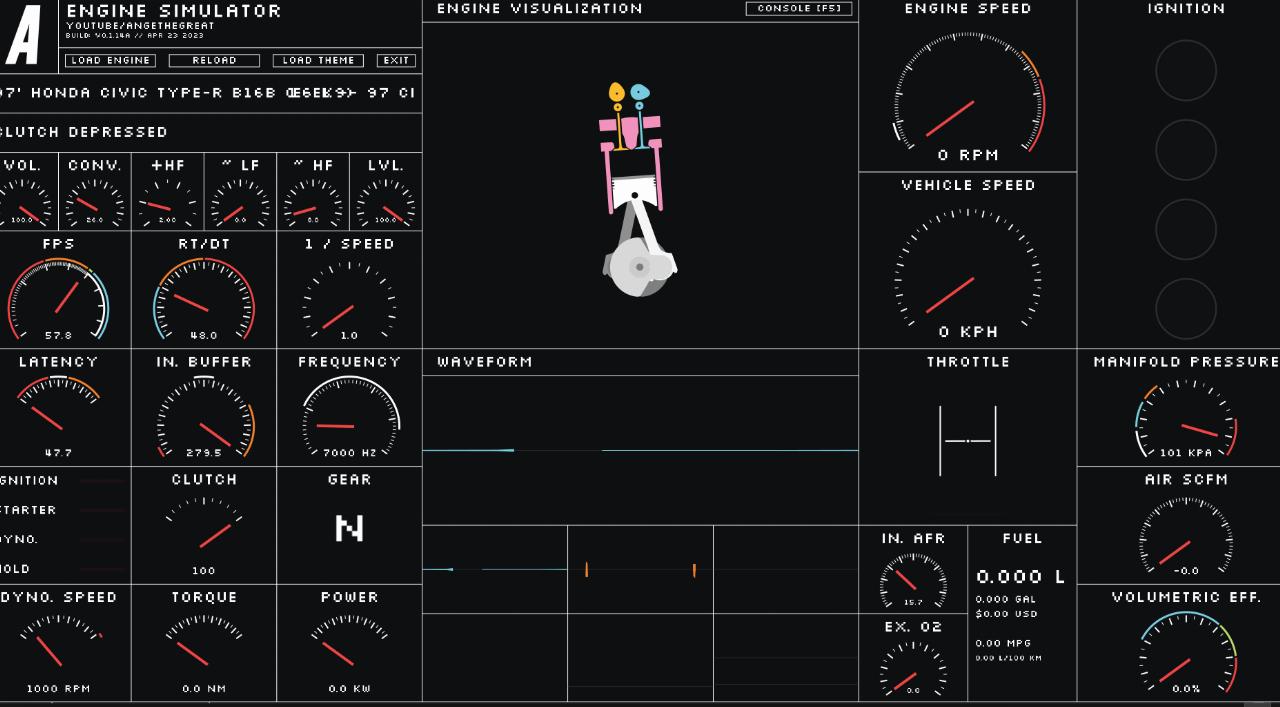
Task: Click the top ignition cylinder indicator
Action: coord(1185,71)
